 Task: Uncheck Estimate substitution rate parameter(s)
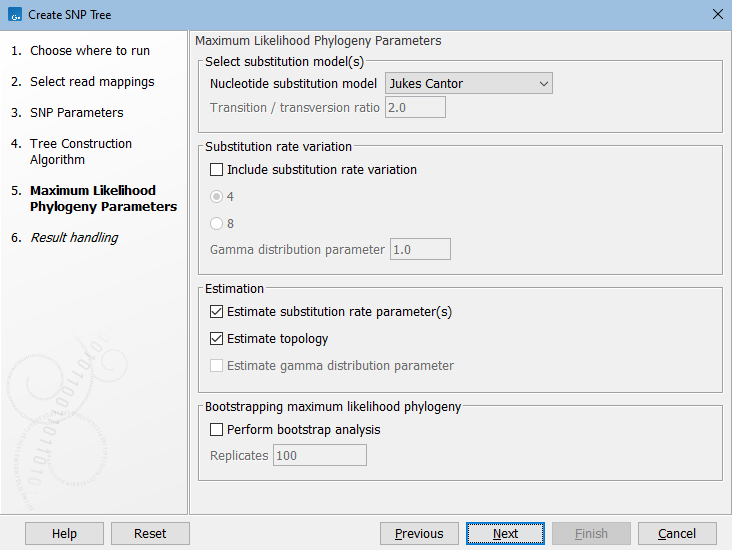(x=217, y=312)
